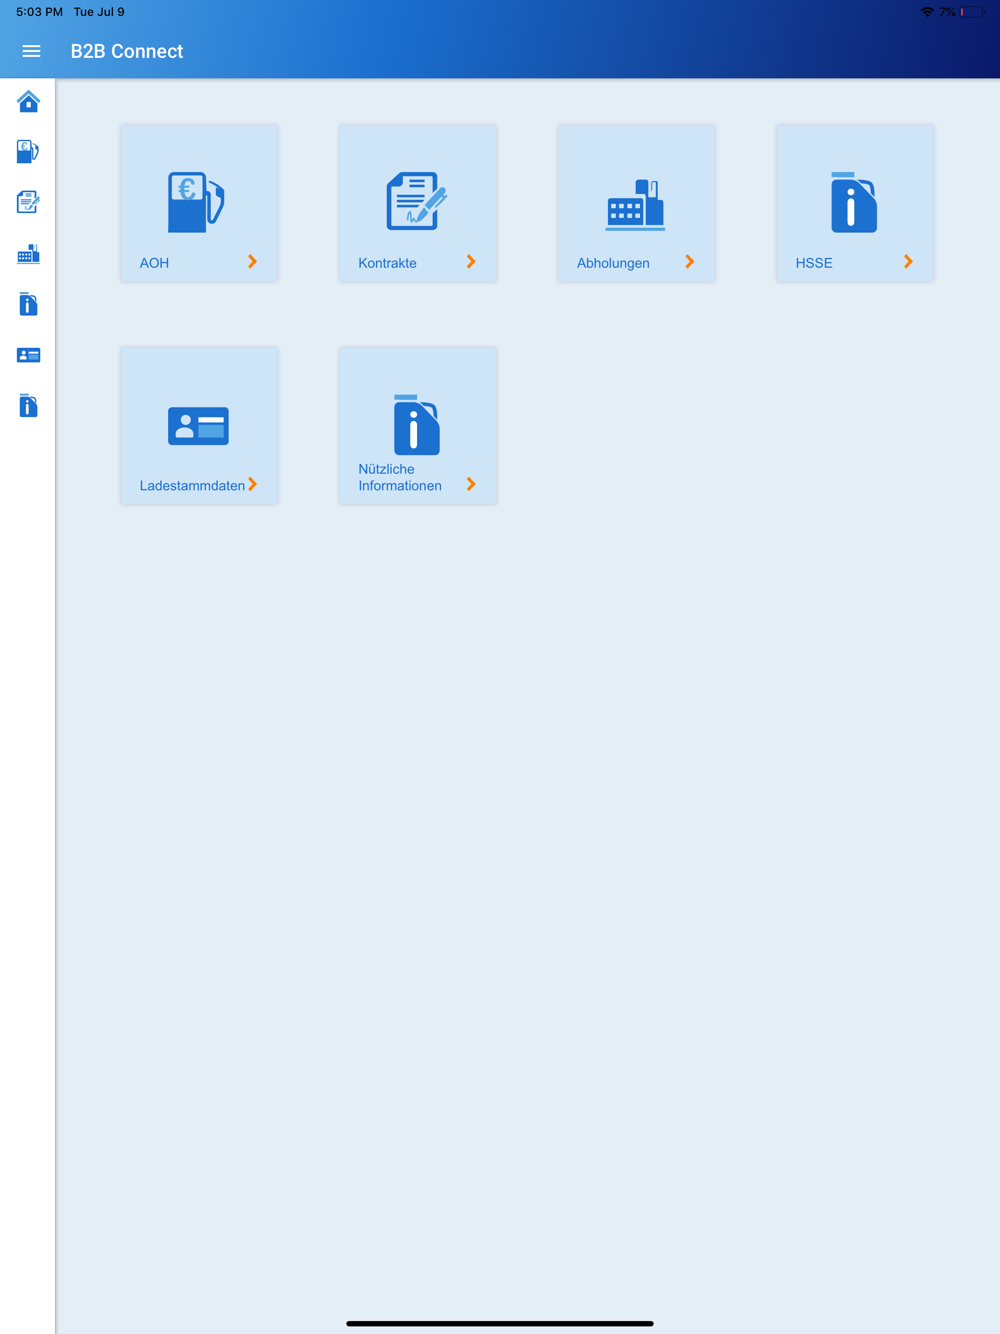Expand the AOH tile arrow
1000x1334 pixels.
click(252, 262)
